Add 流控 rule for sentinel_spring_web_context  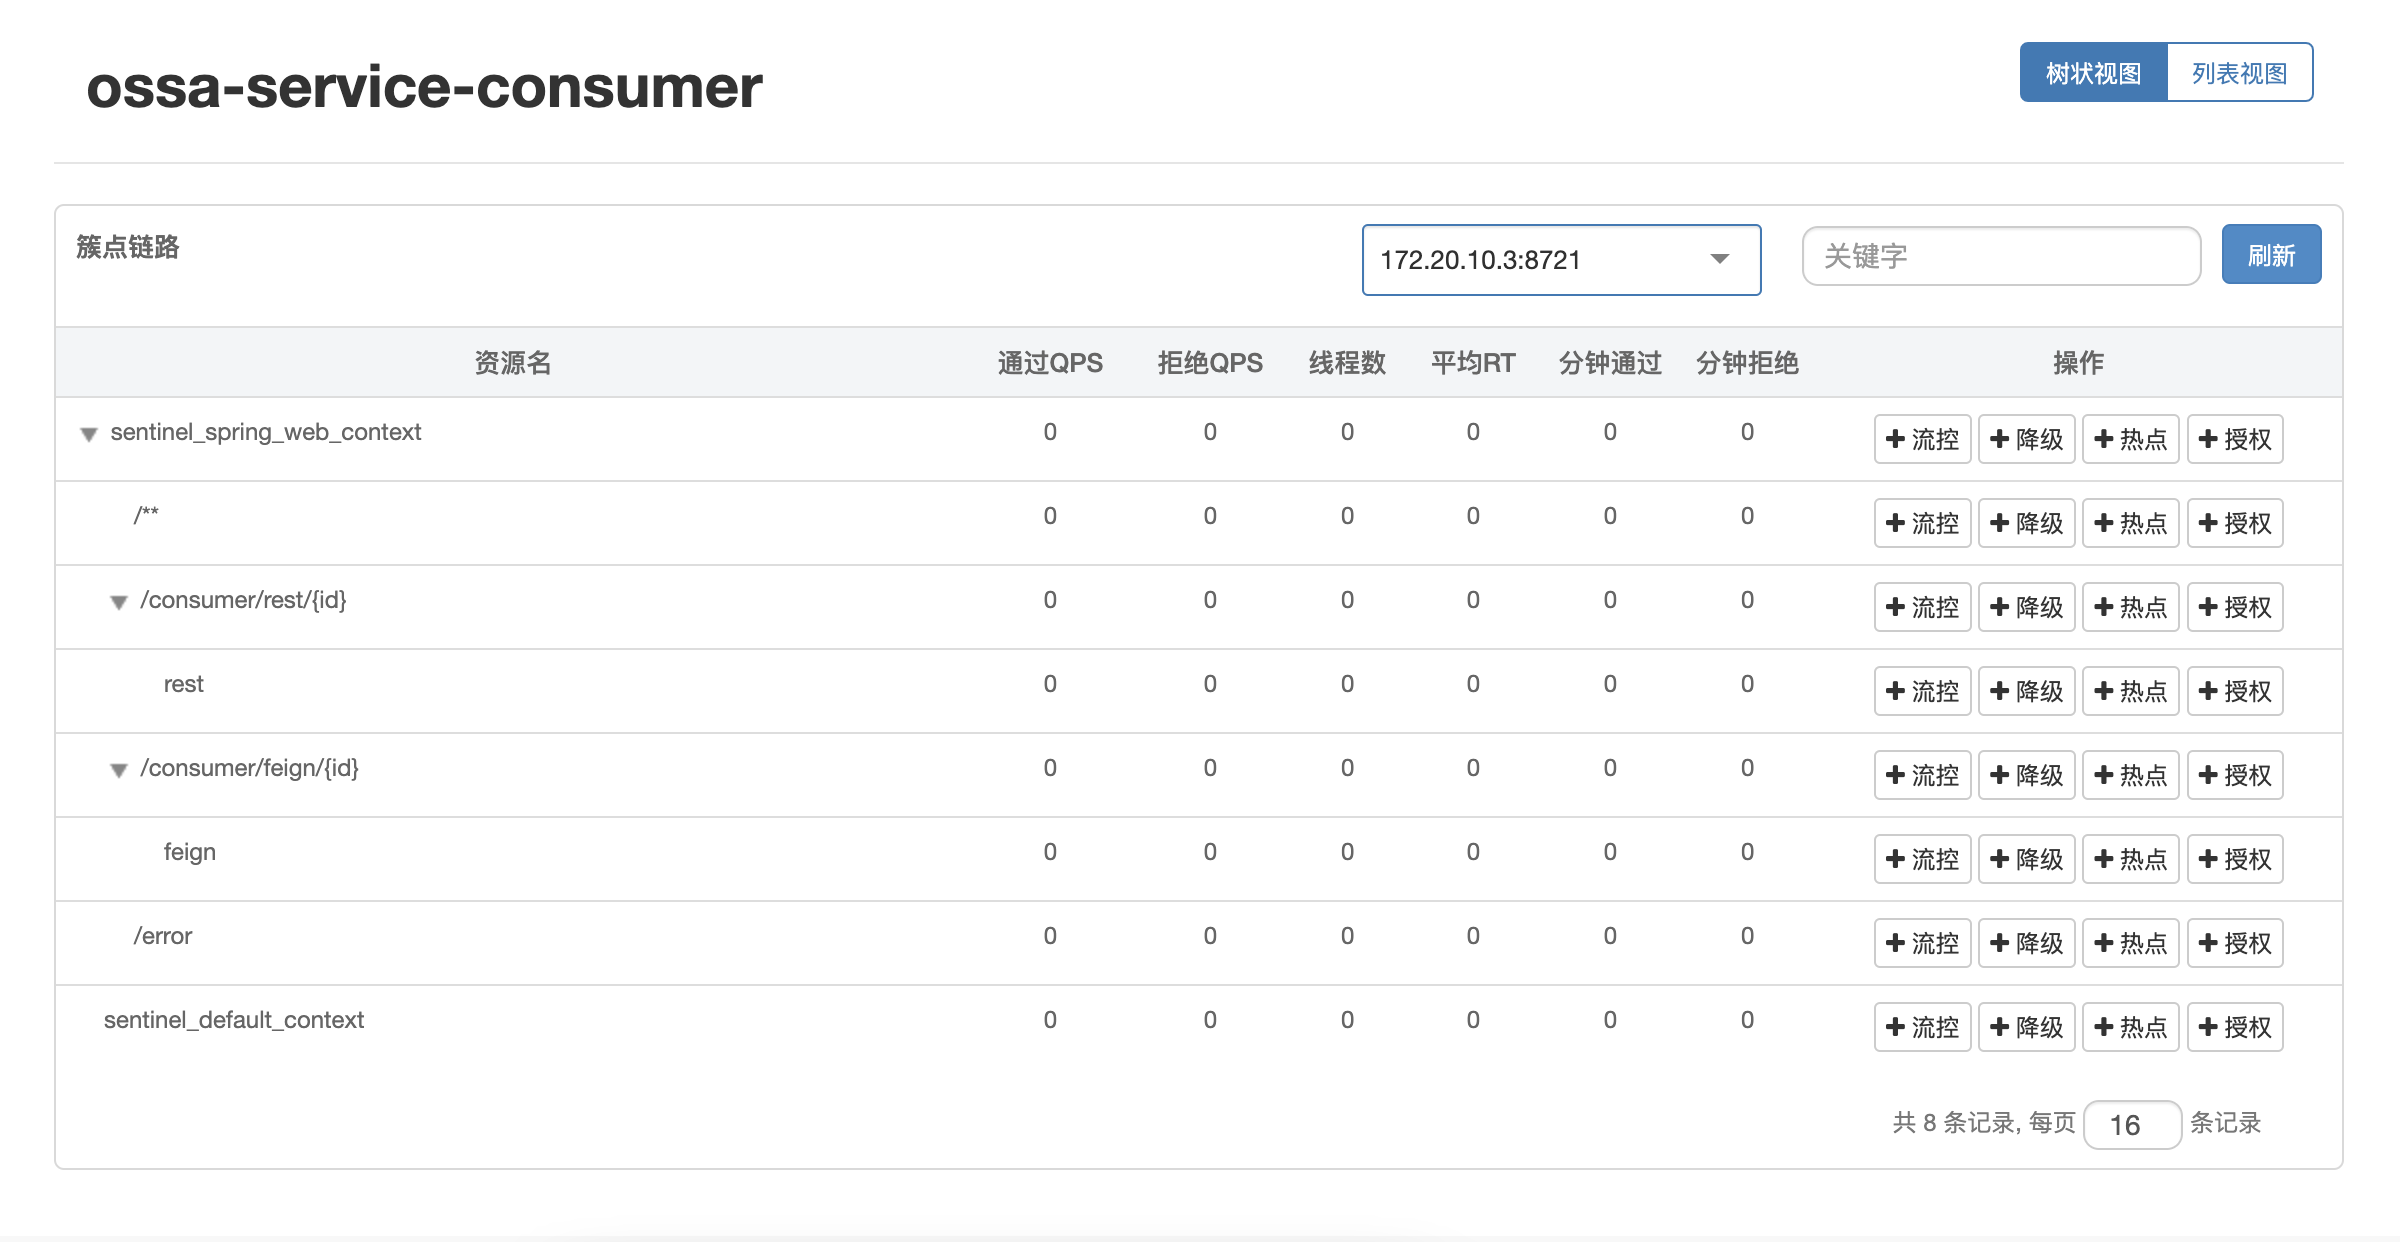tap(1922, 439)
